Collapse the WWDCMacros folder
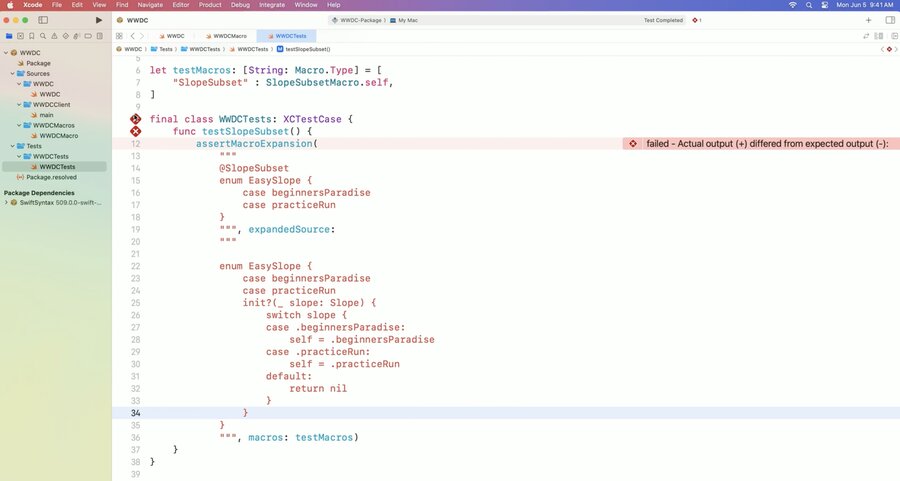The image size is (900, 481). pos(19,125)
